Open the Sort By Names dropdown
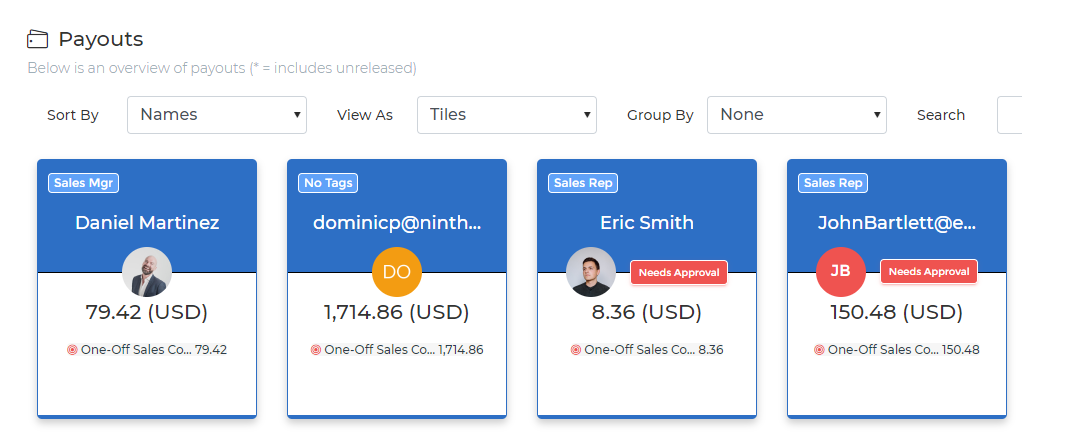The width and height of the screenshot is (1069, 446). point(217,115)
